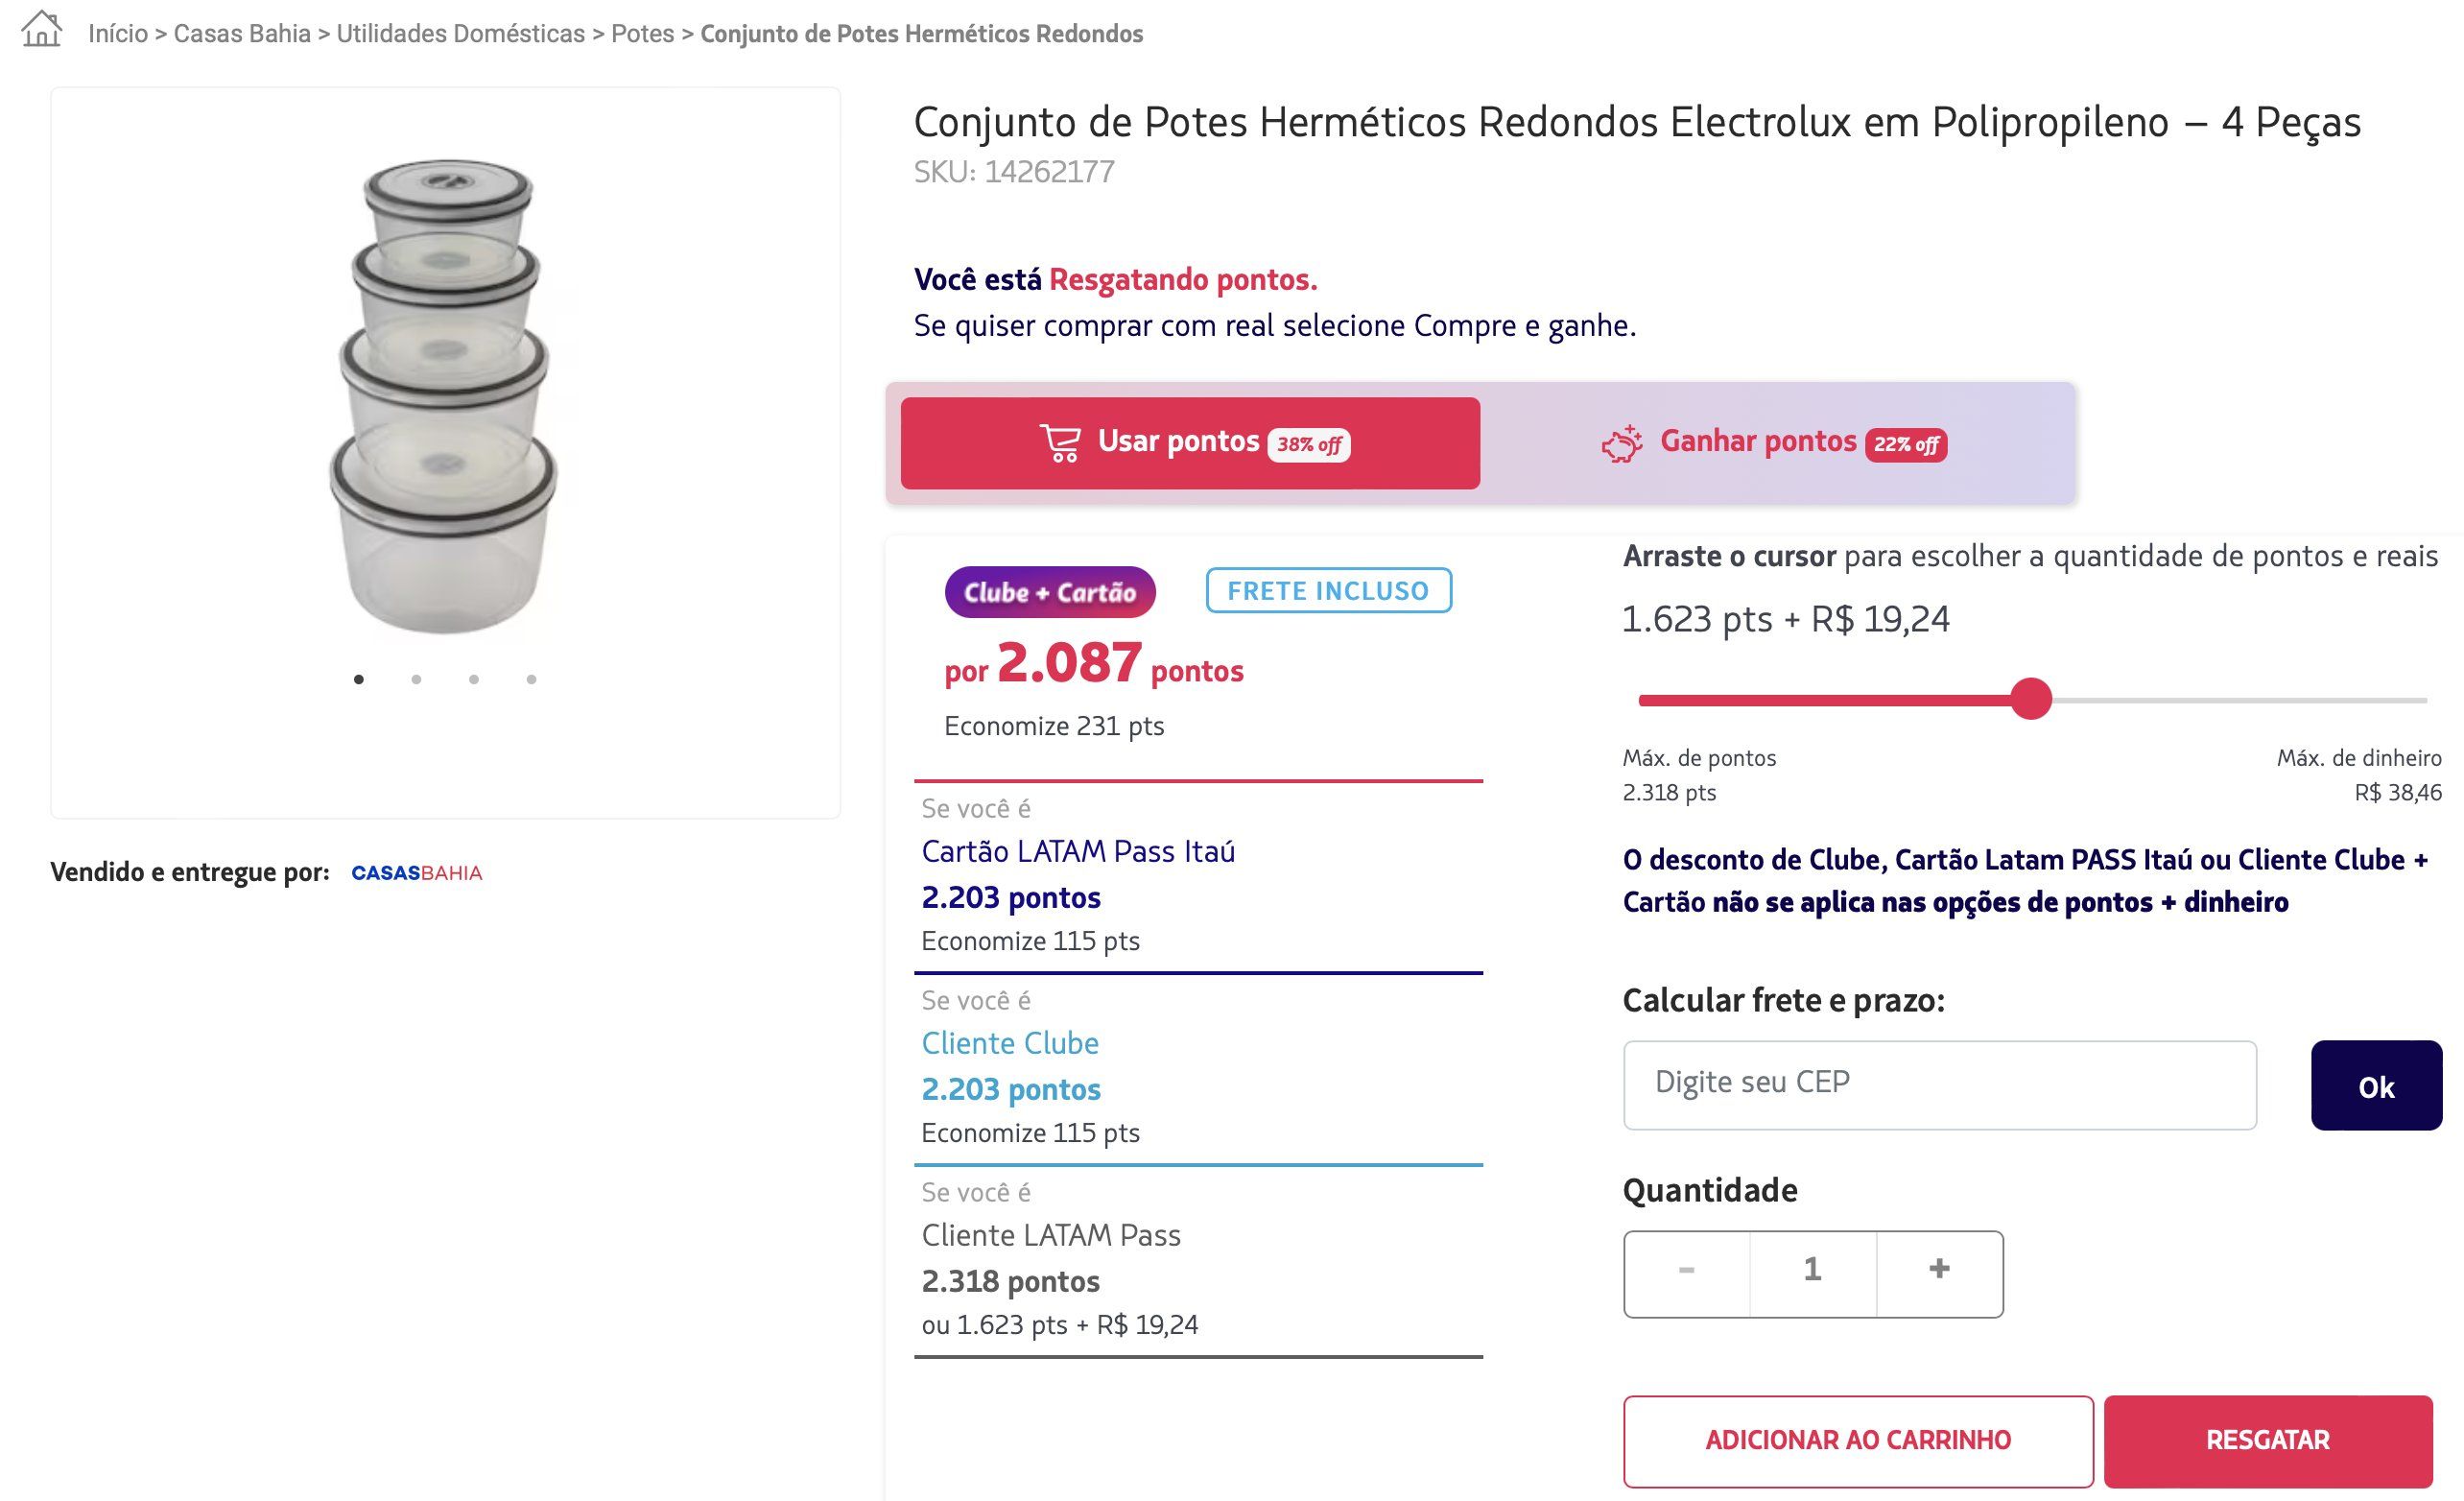The width and height of the screenshot is (2464, 1501).
Task: Click the Digite seu CEP field
Action: (1940, 1085)
